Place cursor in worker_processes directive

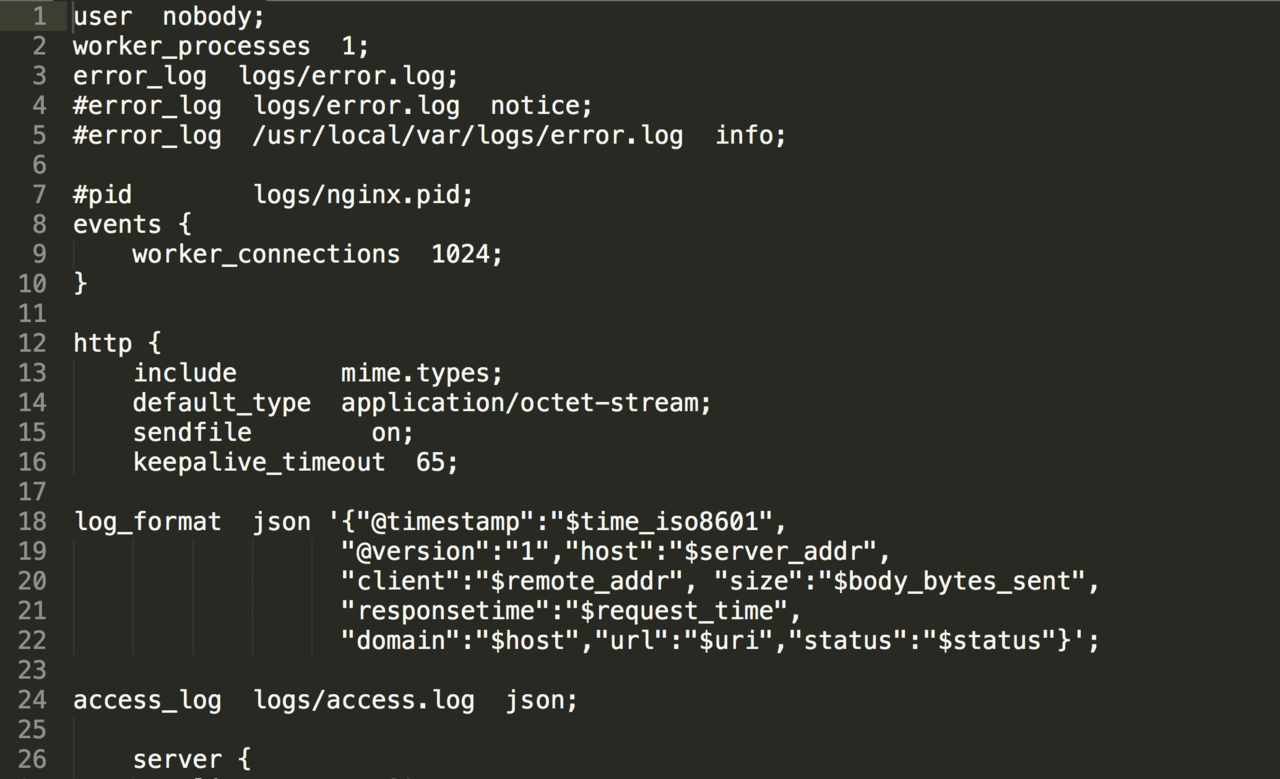click(x=192, y=47)
